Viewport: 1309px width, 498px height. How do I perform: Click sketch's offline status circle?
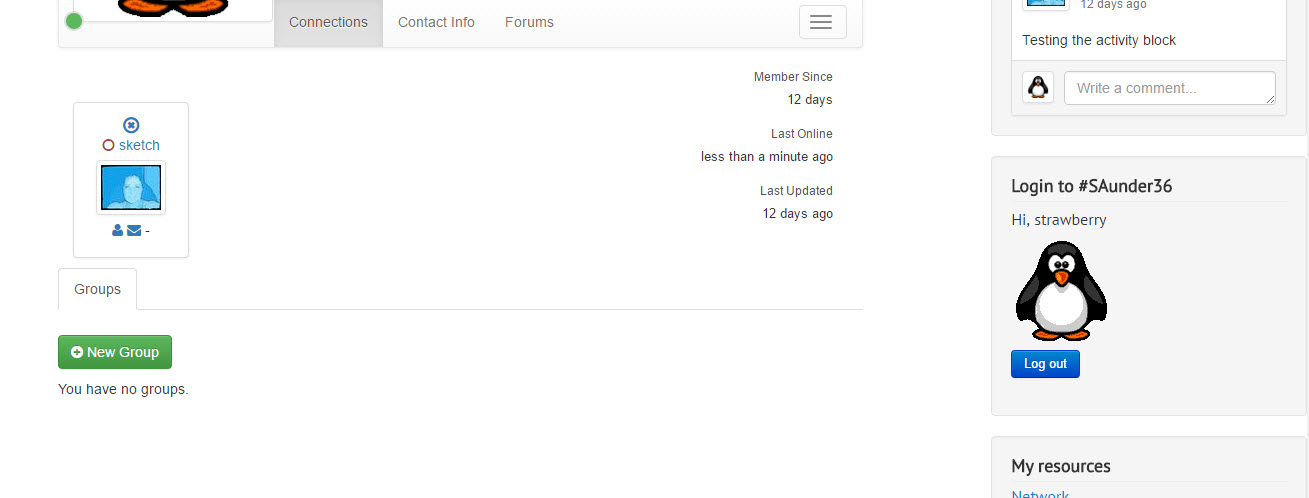point(108,145)
